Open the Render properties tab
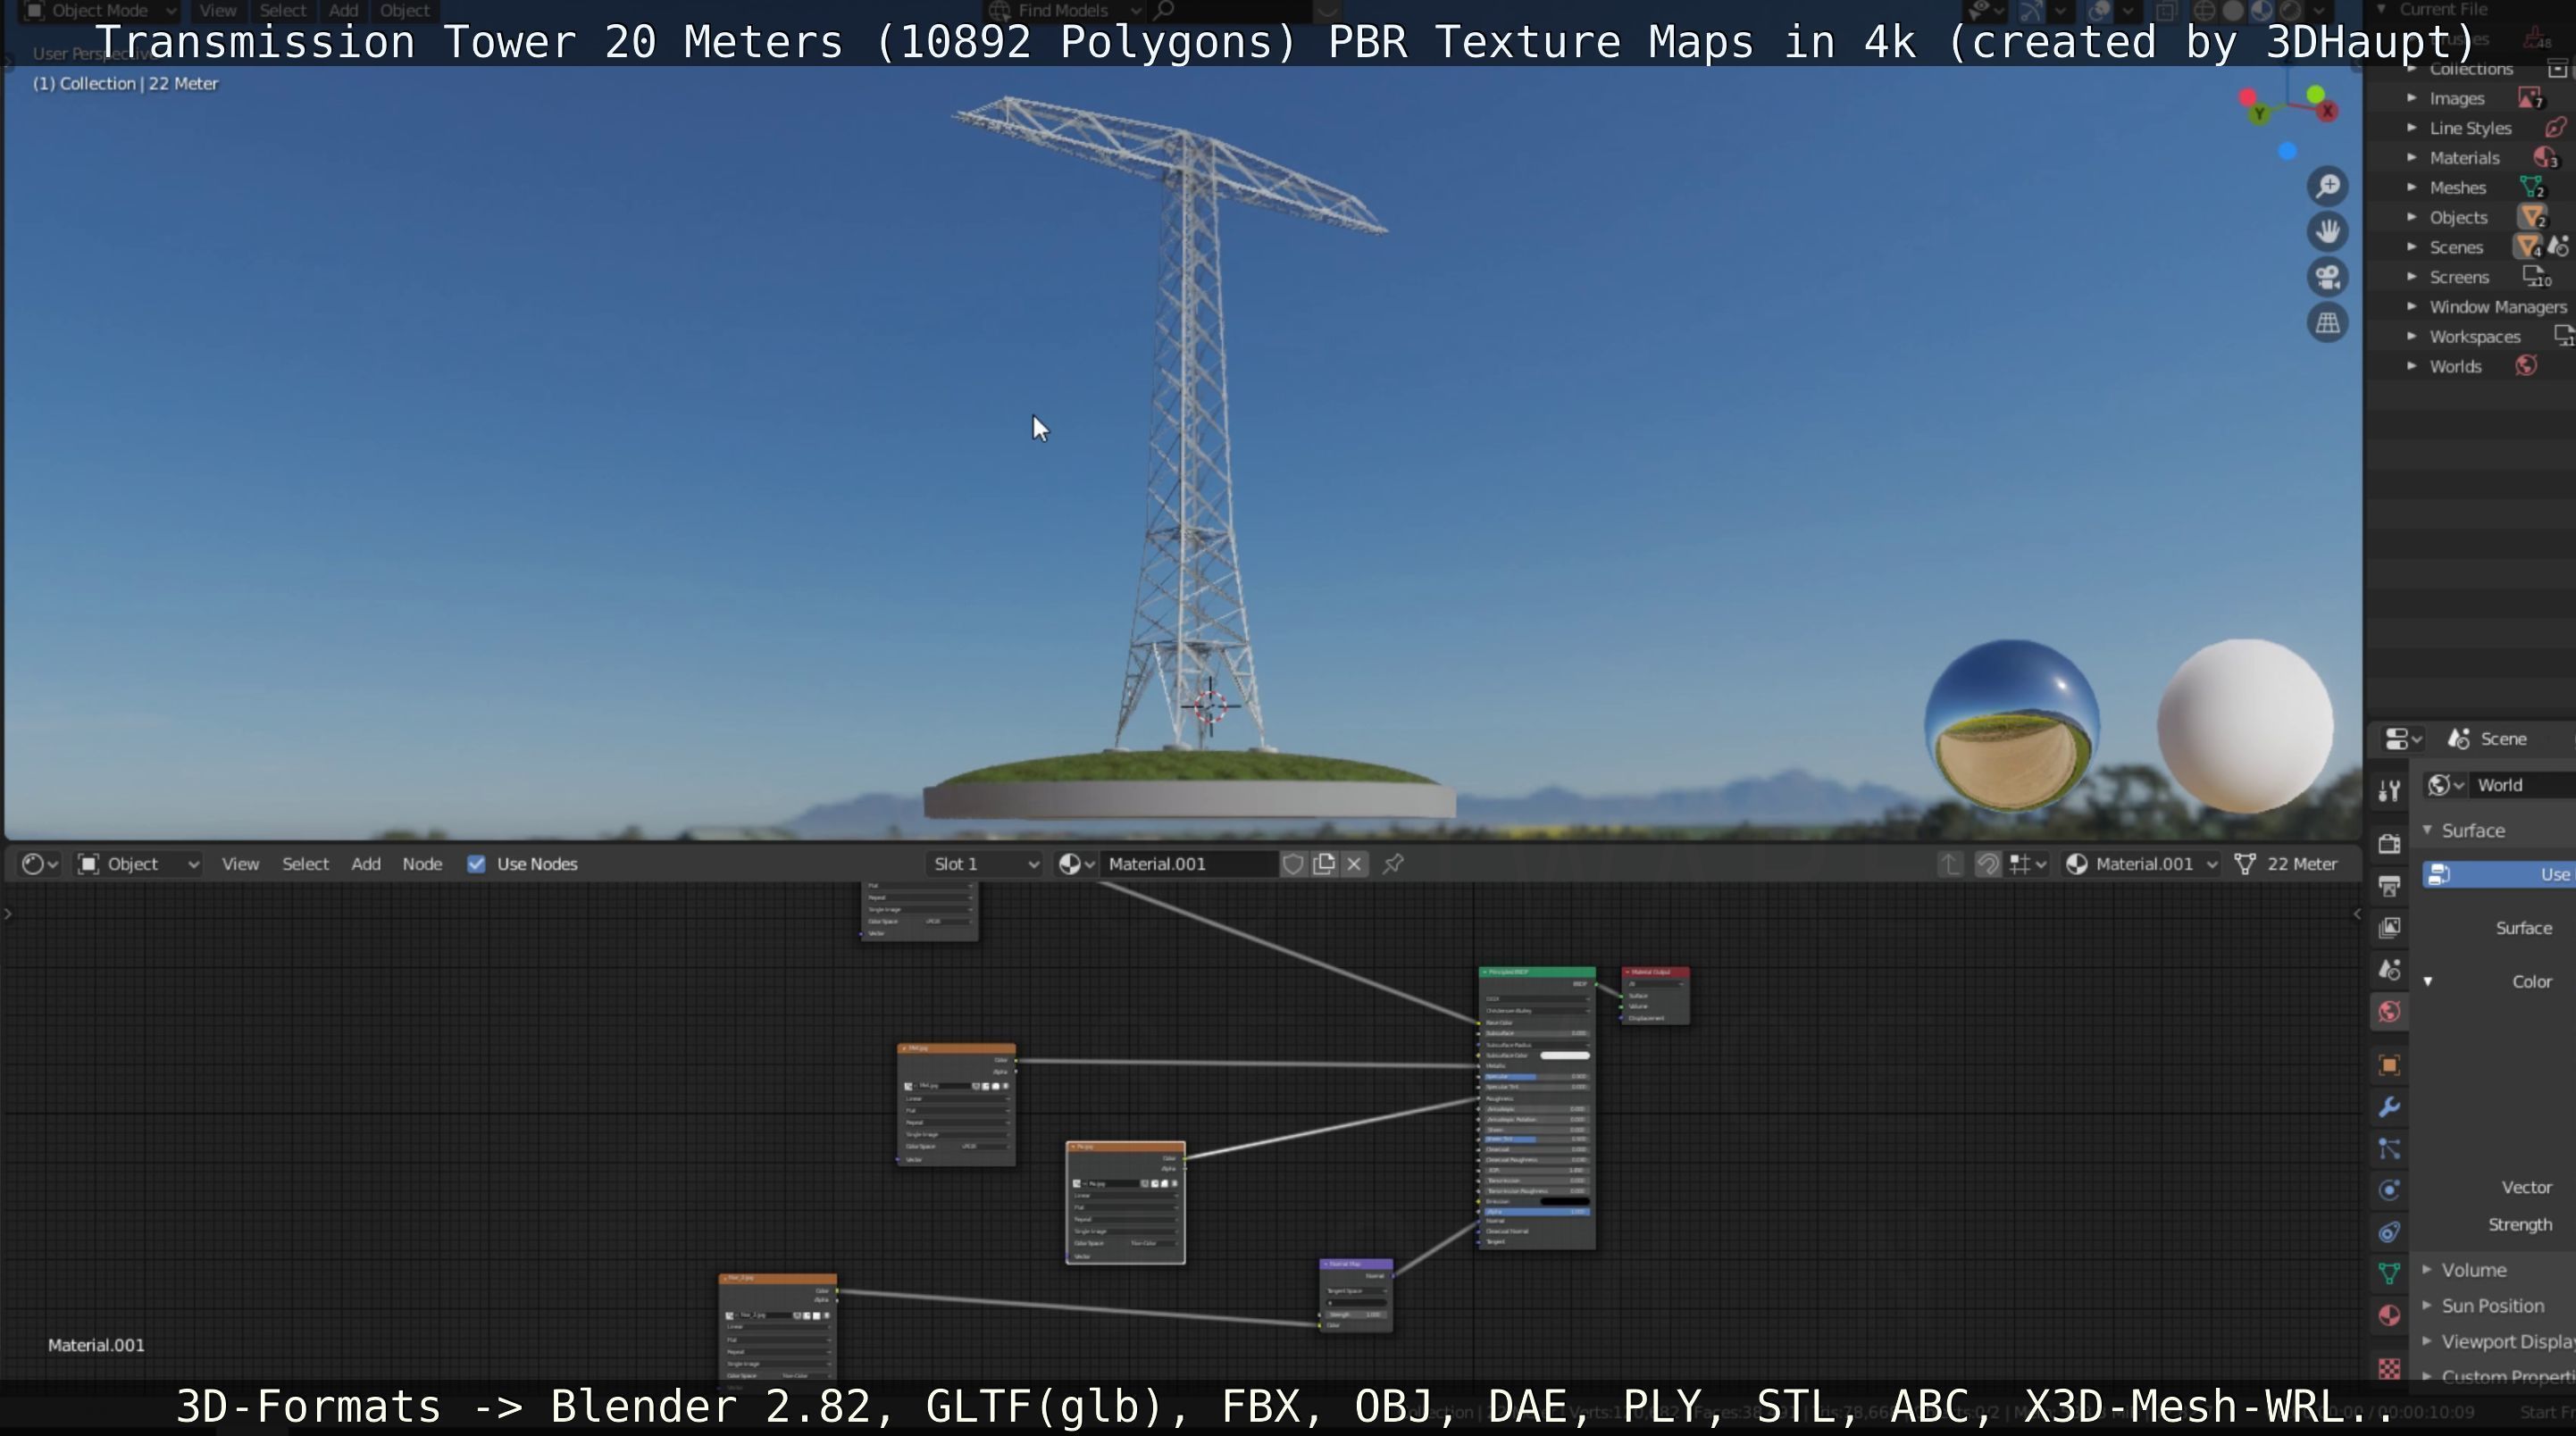 coord(2389,843)
